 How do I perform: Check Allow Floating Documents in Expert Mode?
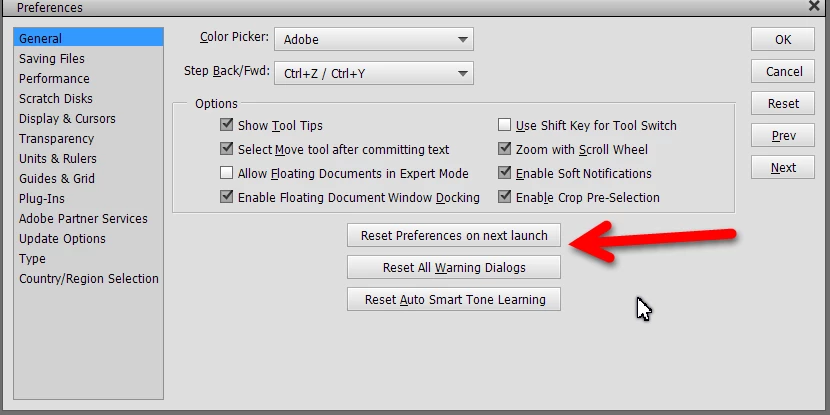pyautogui.click(x=227, y=173)
